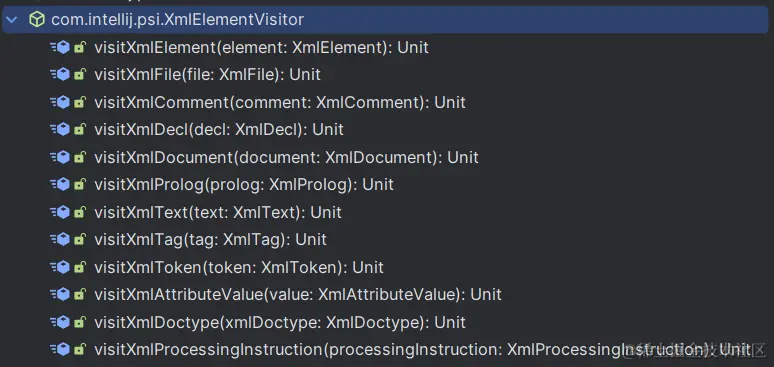Select the visitXmlProcessingInstruction method entry
Image resolution: width=774 pixels, height=367 pixels.
[x=423, y=350]
